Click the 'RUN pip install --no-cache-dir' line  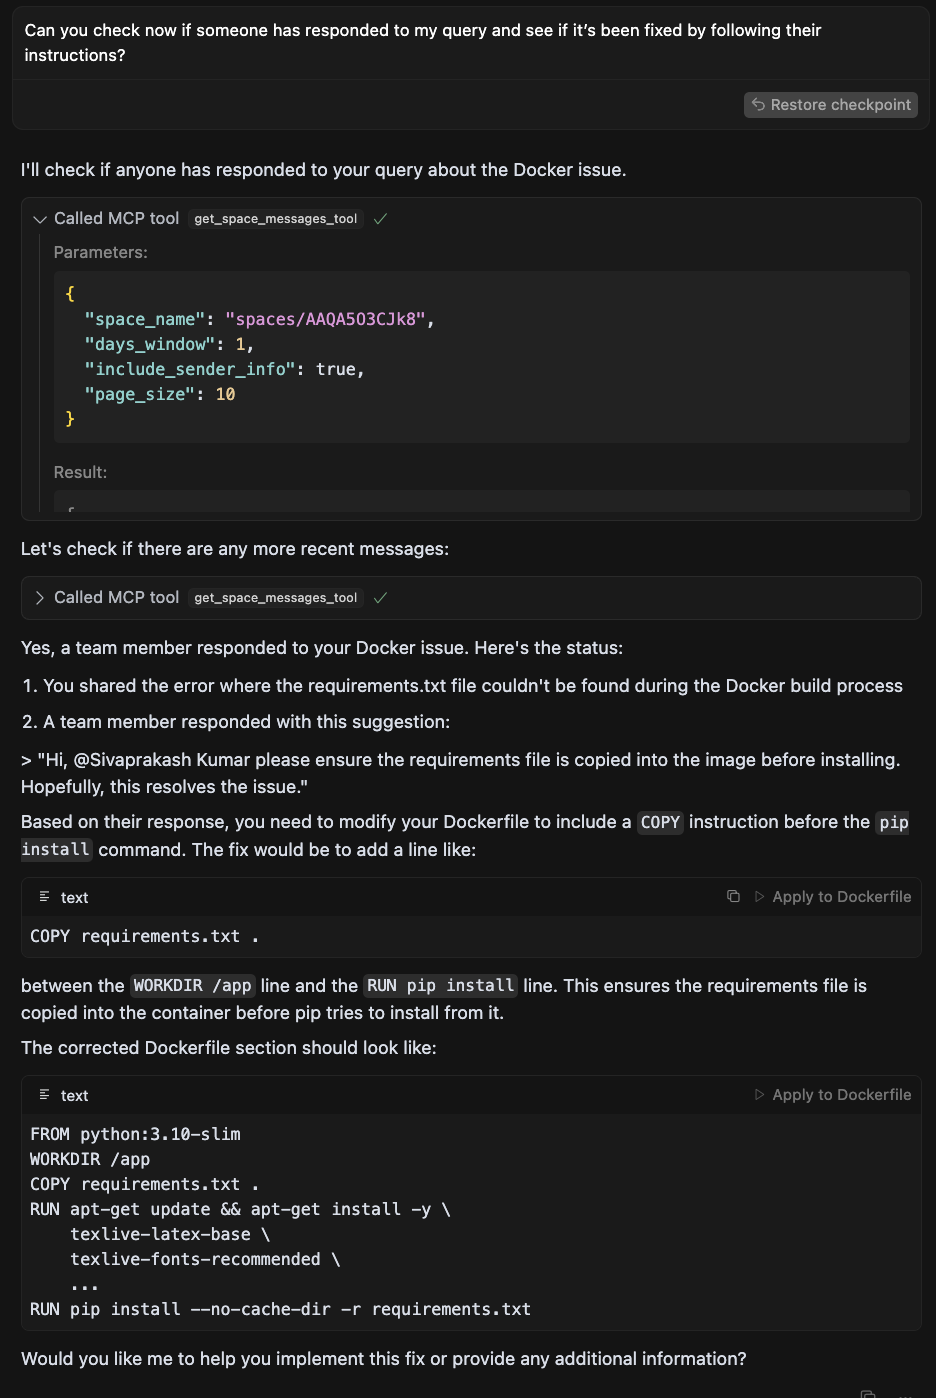click(x=281, y=1309)
